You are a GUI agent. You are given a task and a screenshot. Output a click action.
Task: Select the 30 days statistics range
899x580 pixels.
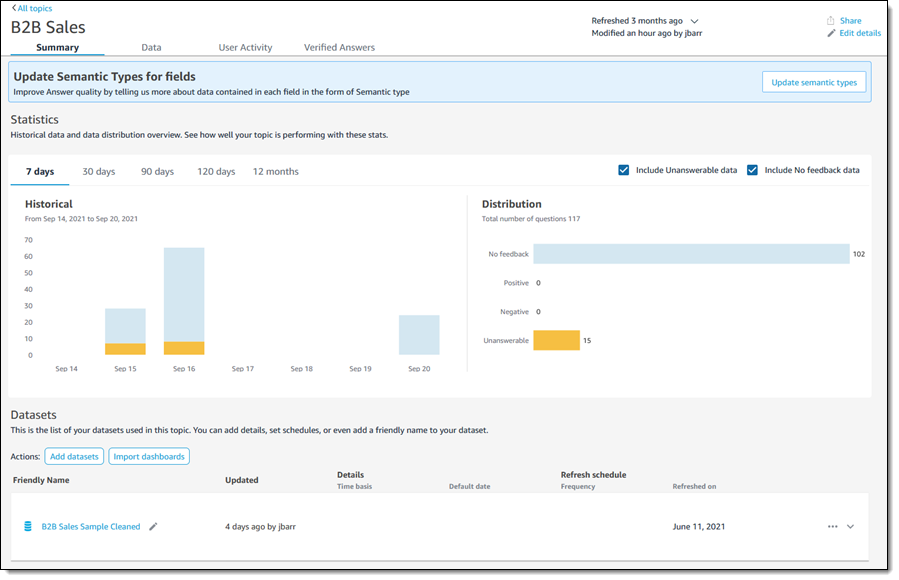point(98,171)
